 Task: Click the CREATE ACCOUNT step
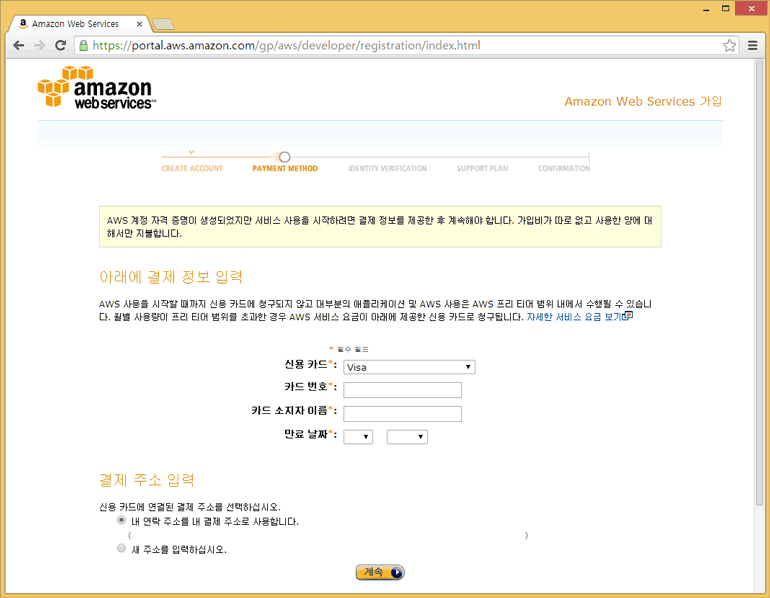point(192,168)
